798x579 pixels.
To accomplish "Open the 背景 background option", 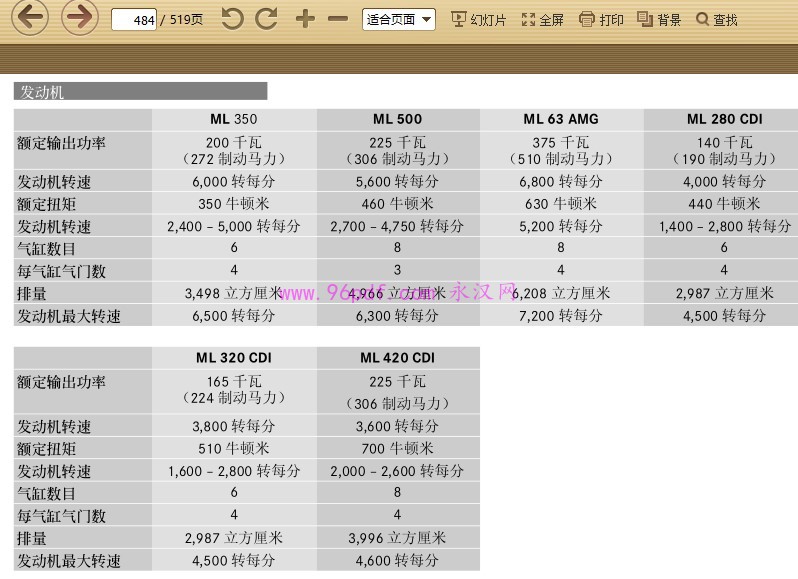I will (659, 20).
